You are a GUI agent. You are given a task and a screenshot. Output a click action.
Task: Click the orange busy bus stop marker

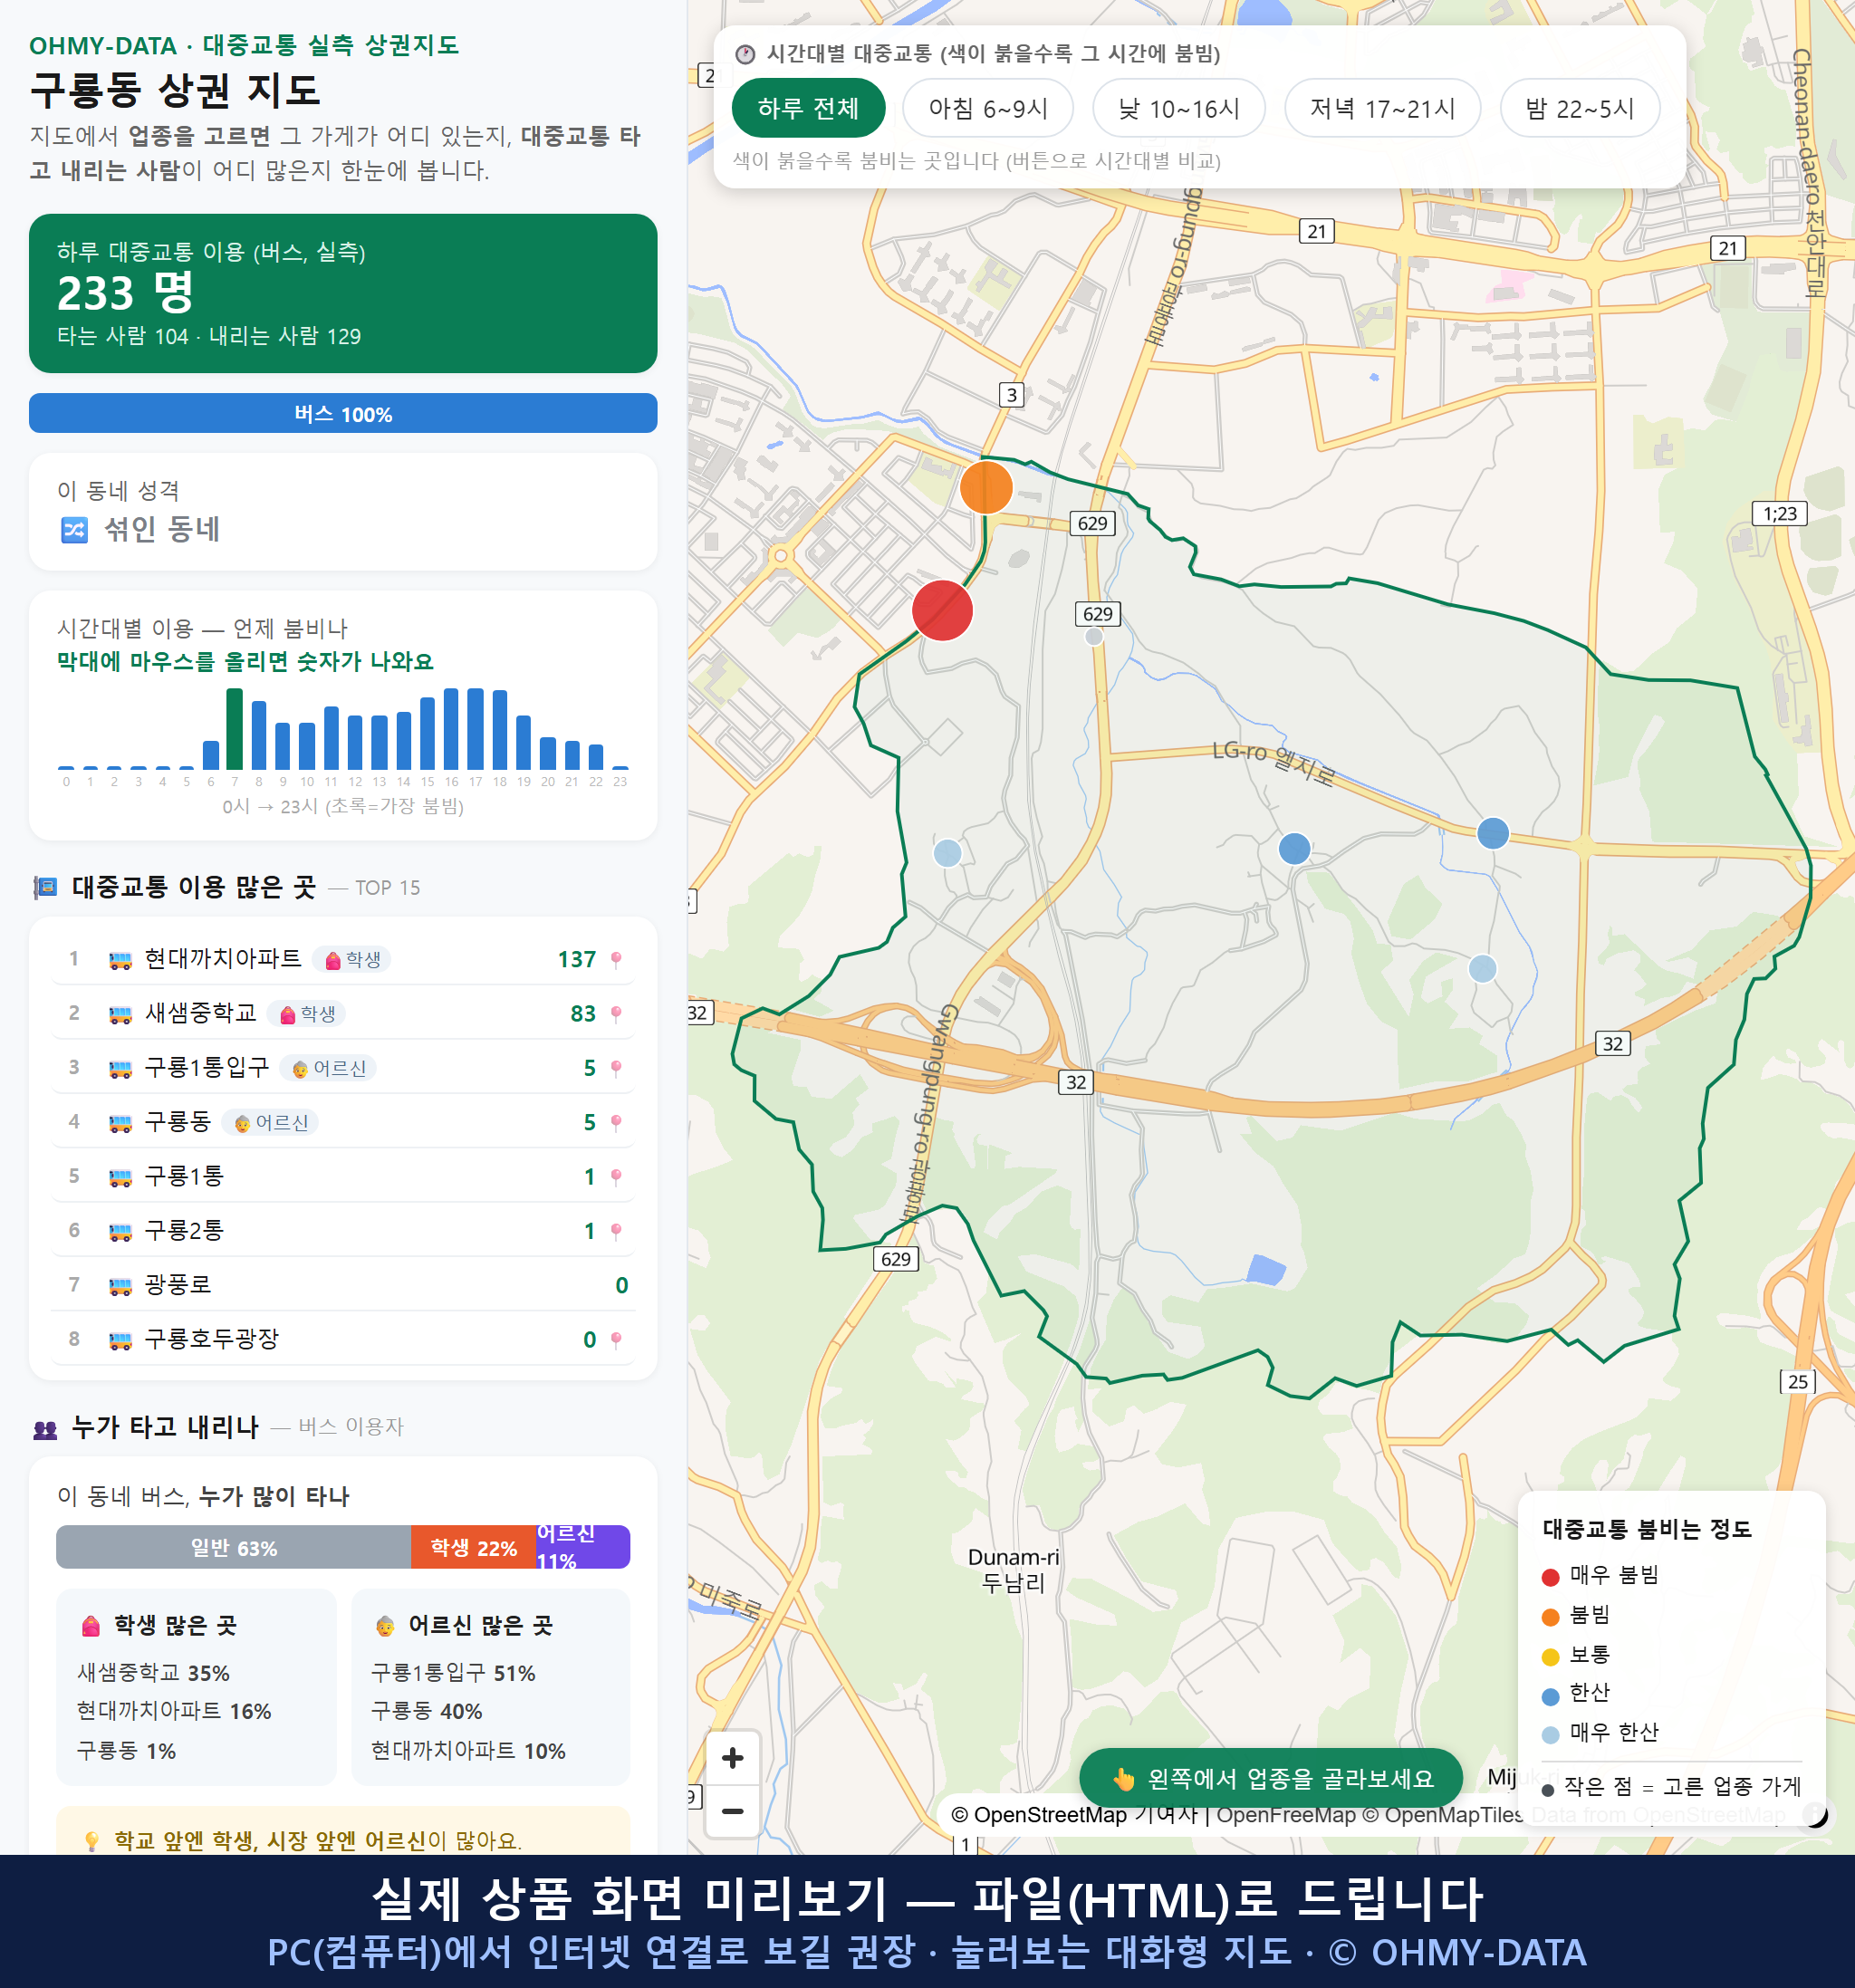(986, 487)
